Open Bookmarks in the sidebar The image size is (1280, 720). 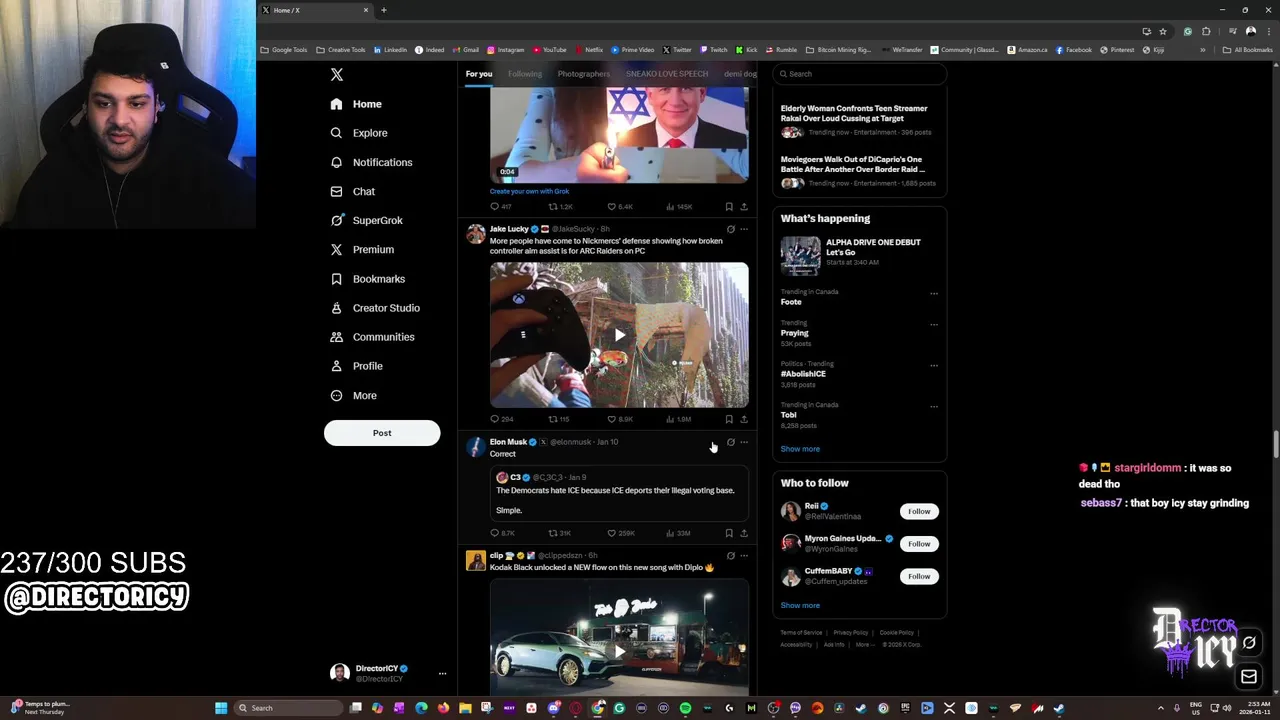point(367,279)
